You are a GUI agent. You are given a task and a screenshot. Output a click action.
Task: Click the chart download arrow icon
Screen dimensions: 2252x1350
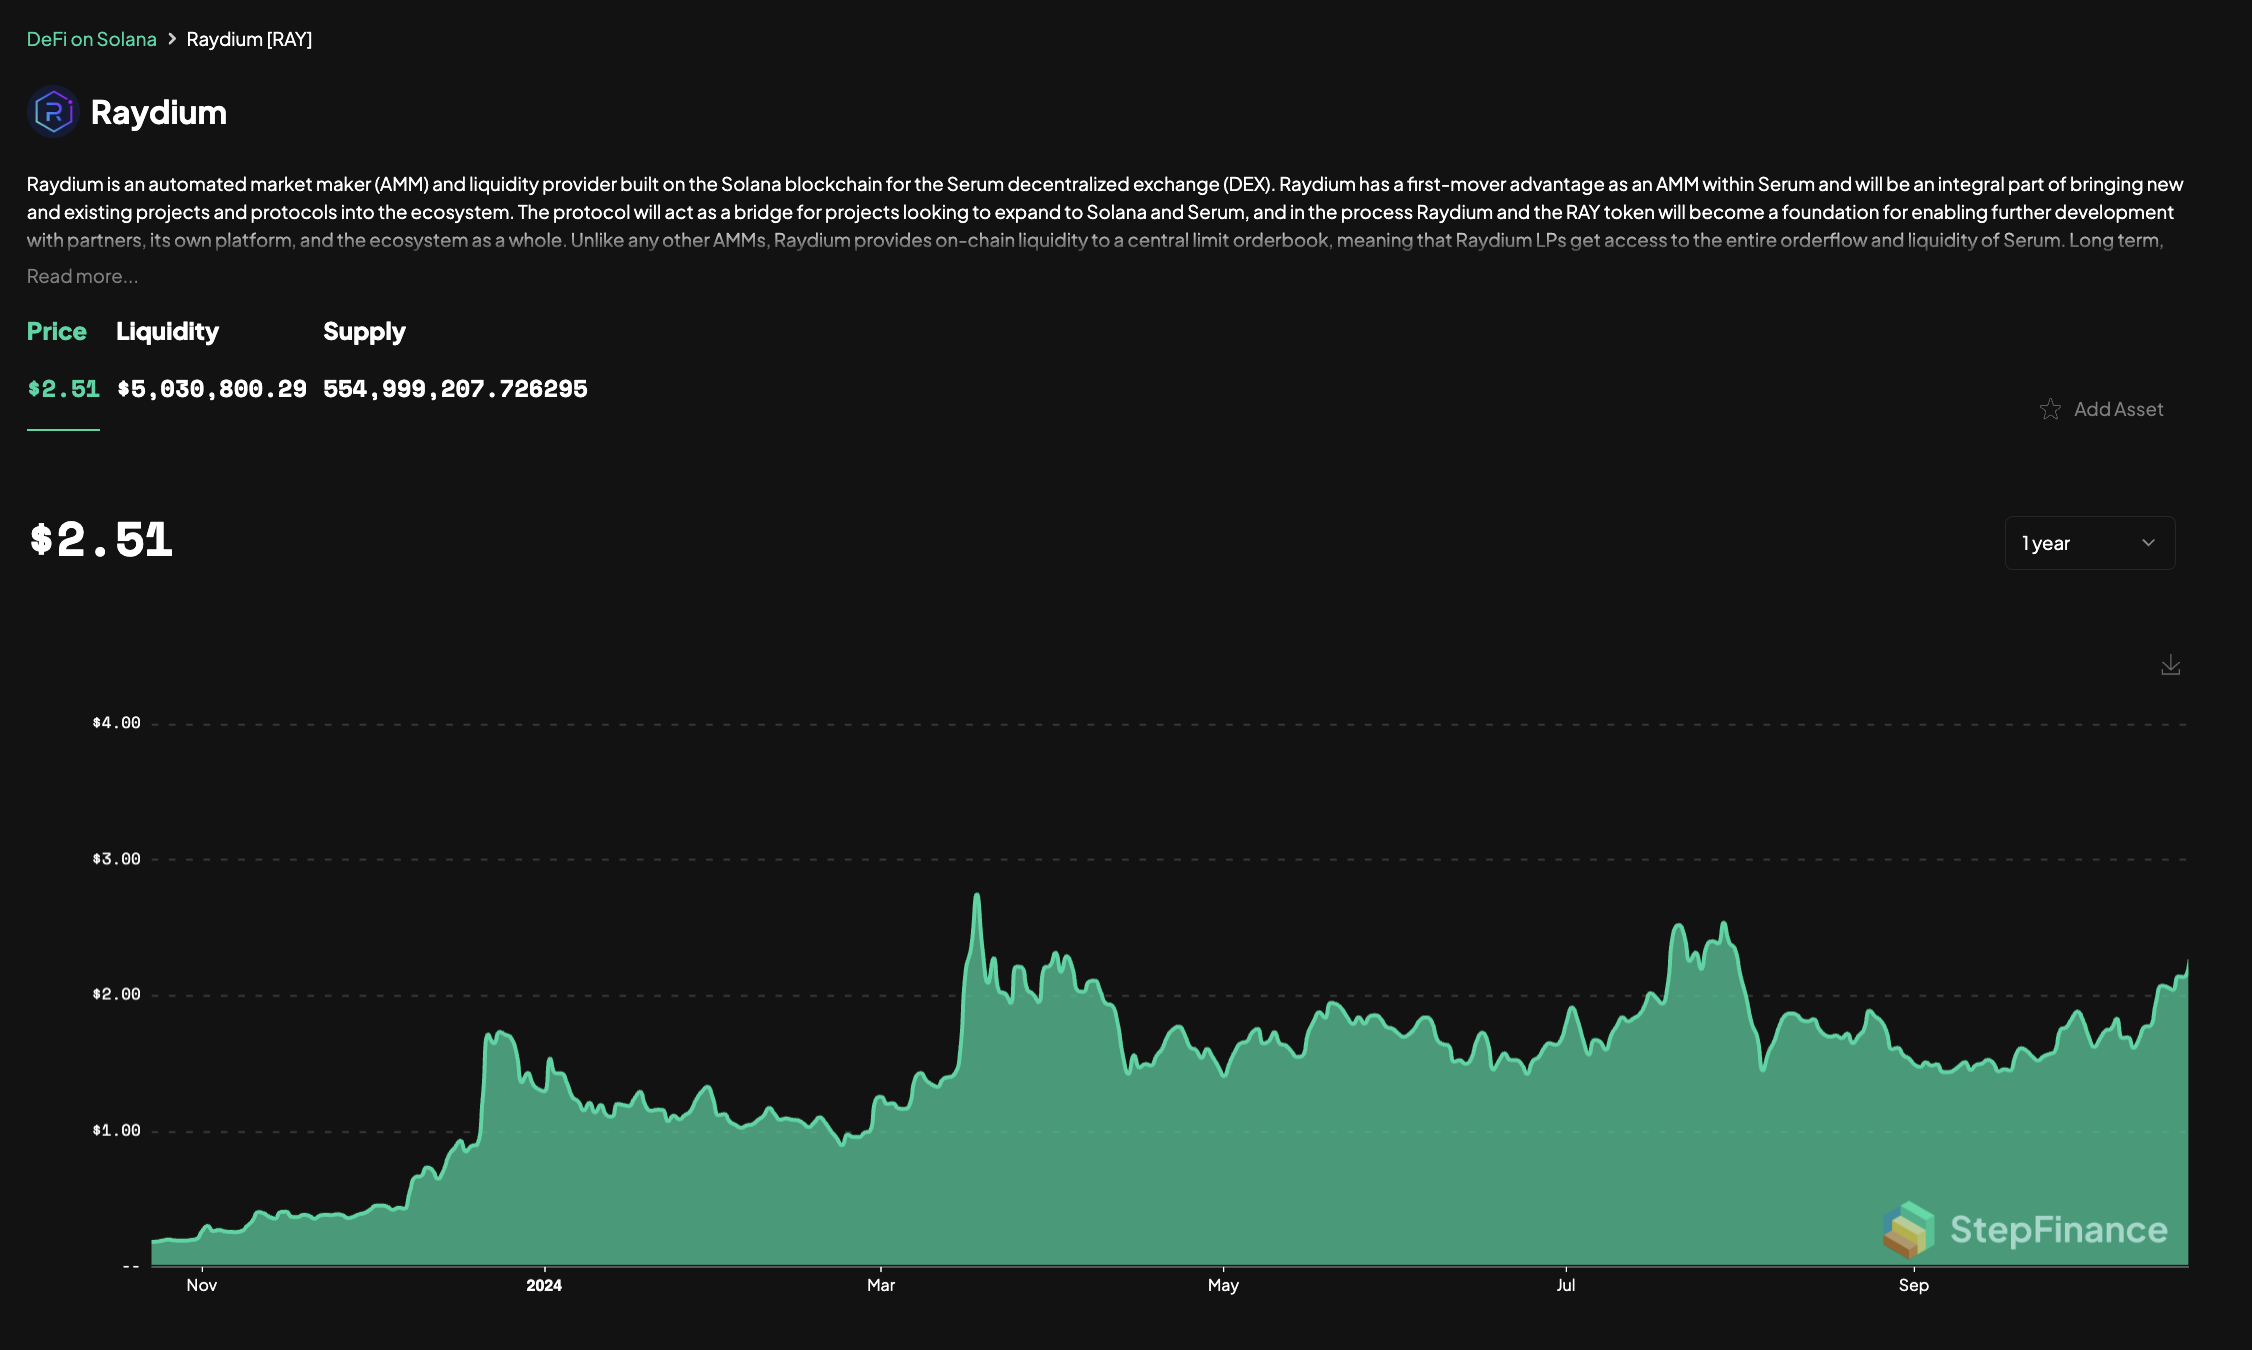[x=2170, y=665]
